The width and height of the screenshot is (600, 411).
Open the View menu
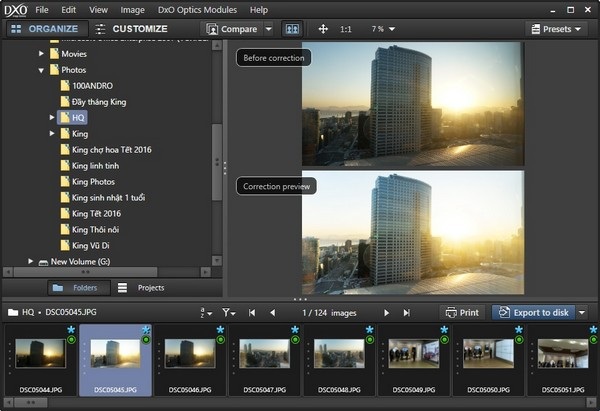[98, 10]
